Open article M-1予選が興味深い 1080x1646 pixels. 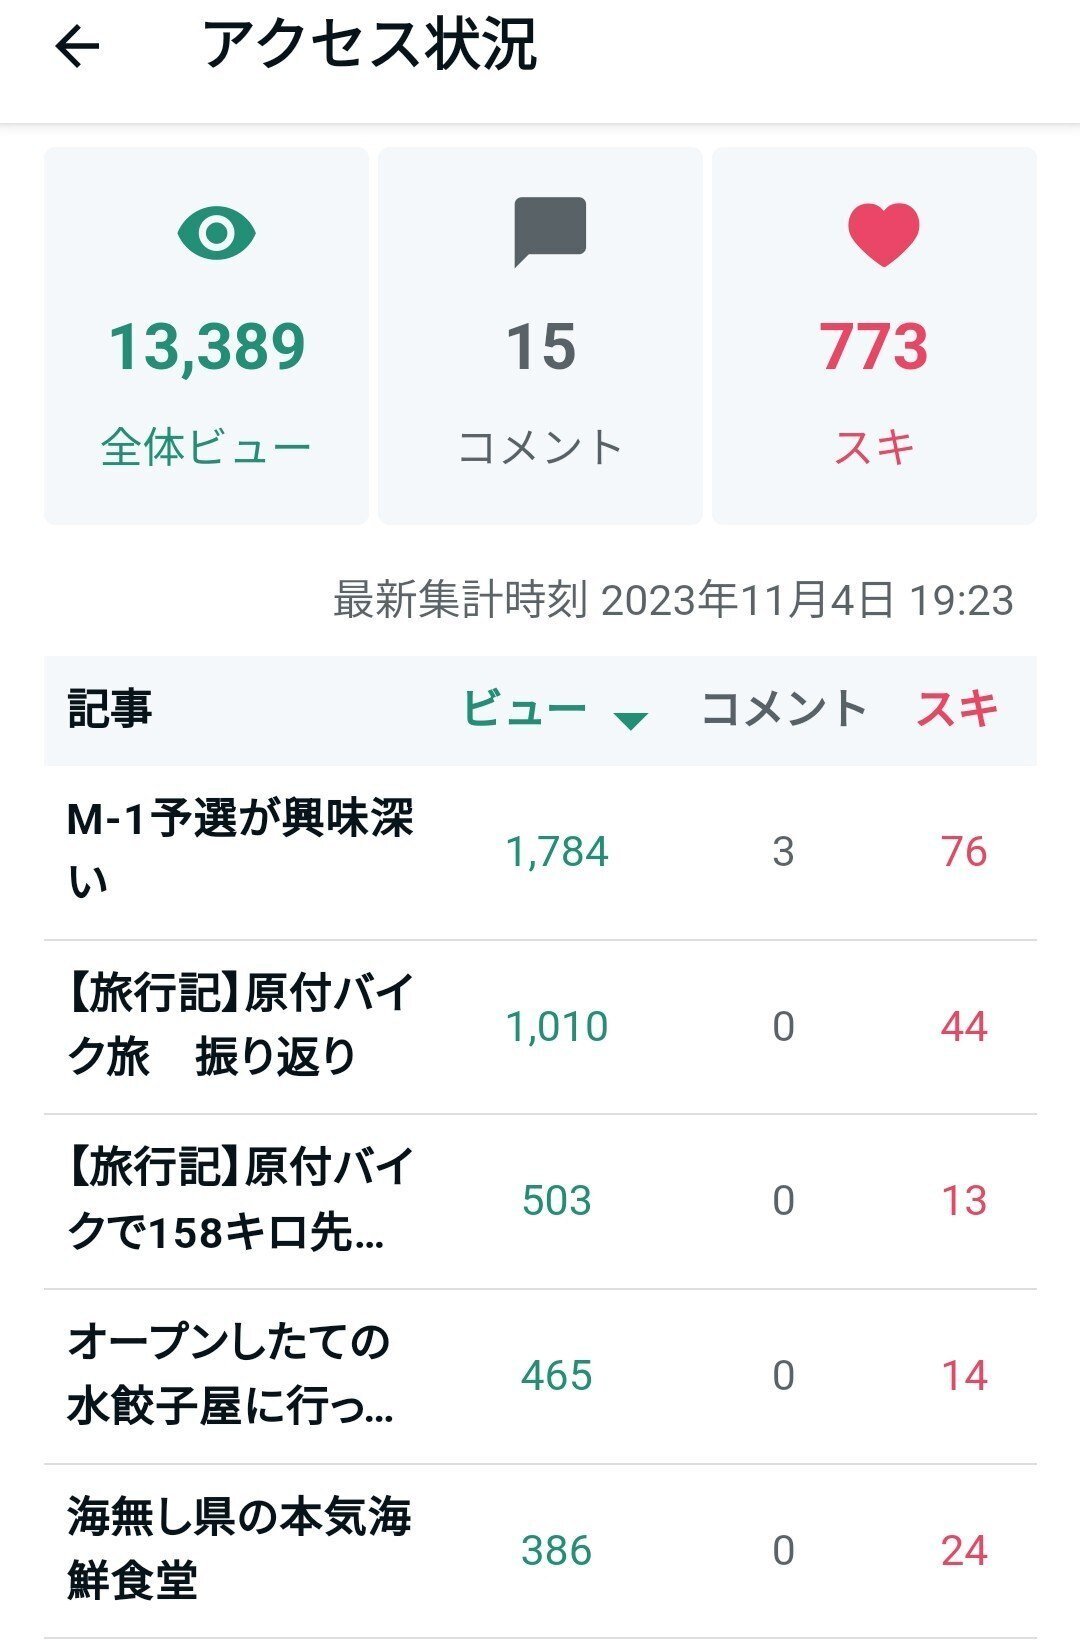[x=239, y=850]
